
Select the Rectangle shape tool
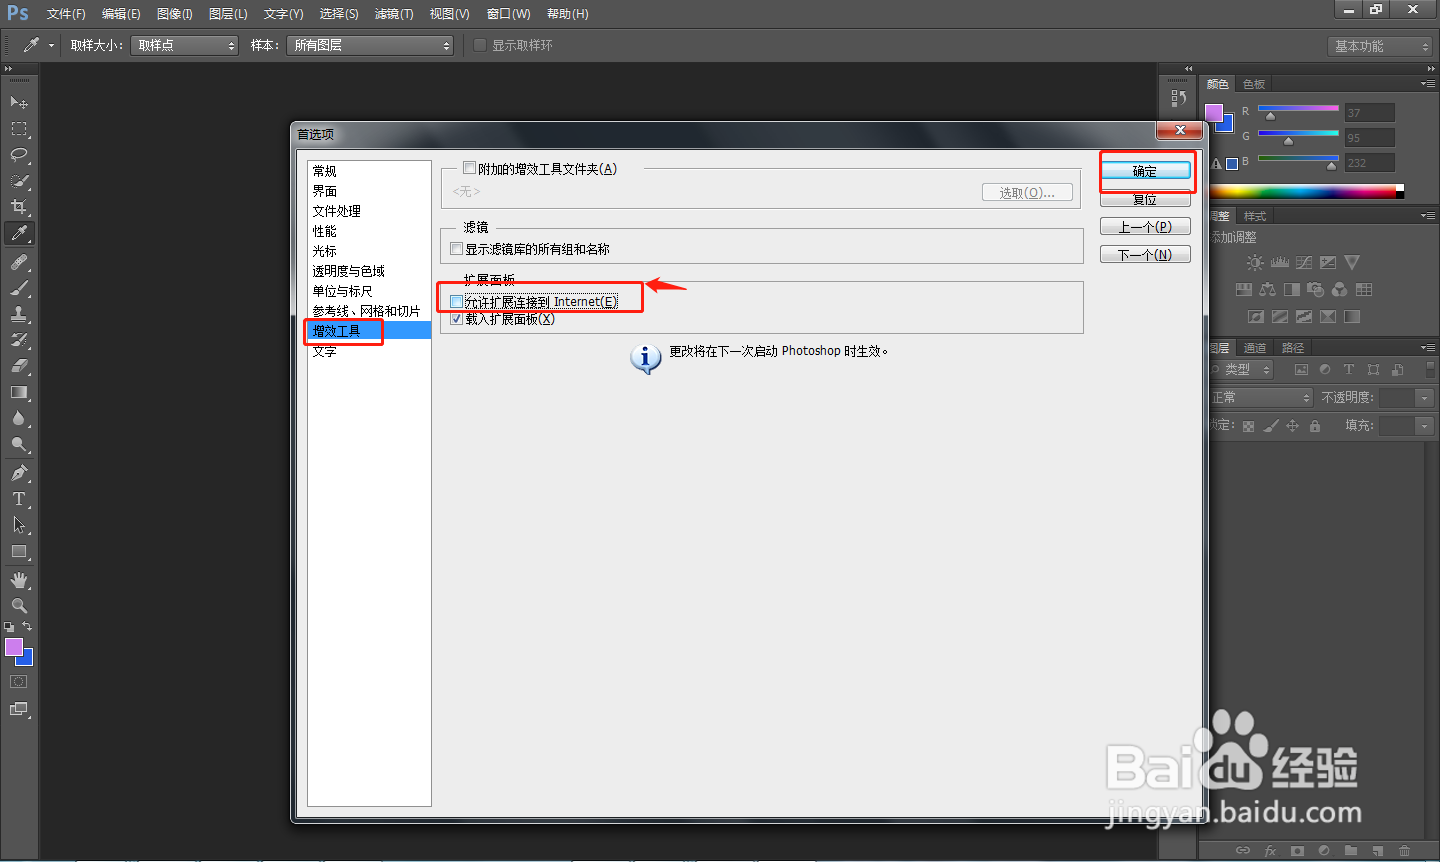(x=19, y=551)
